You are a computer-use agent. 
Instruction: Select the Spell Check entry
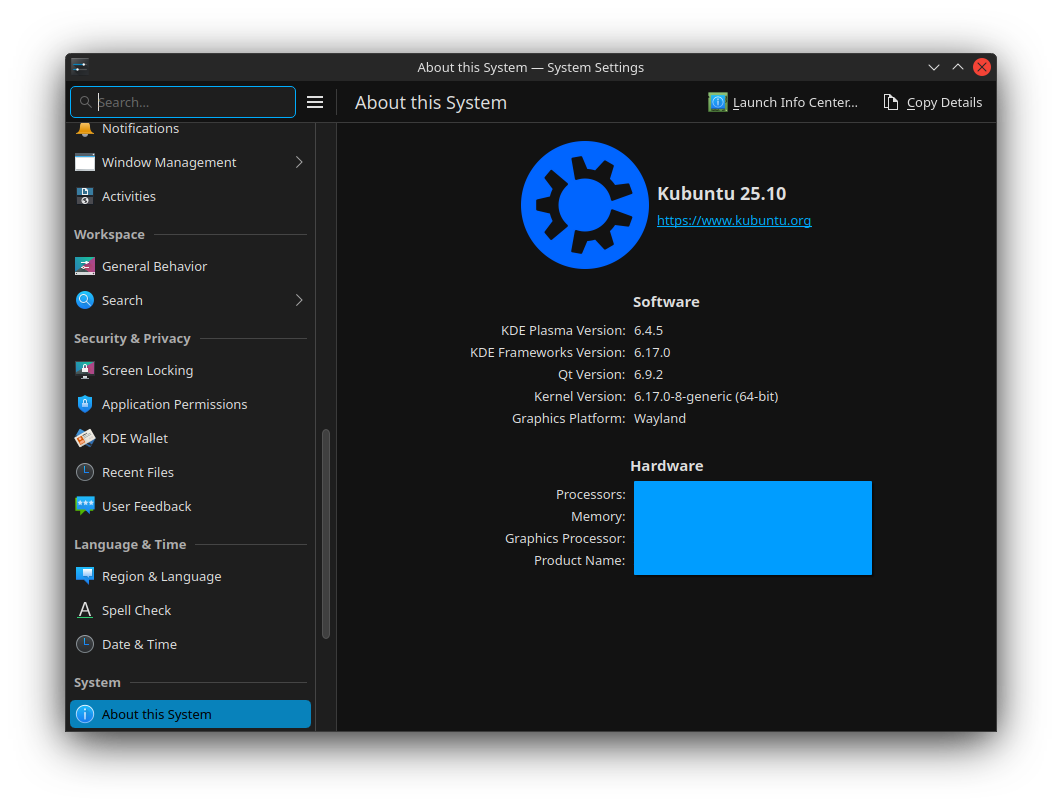(x=190, y=610)
